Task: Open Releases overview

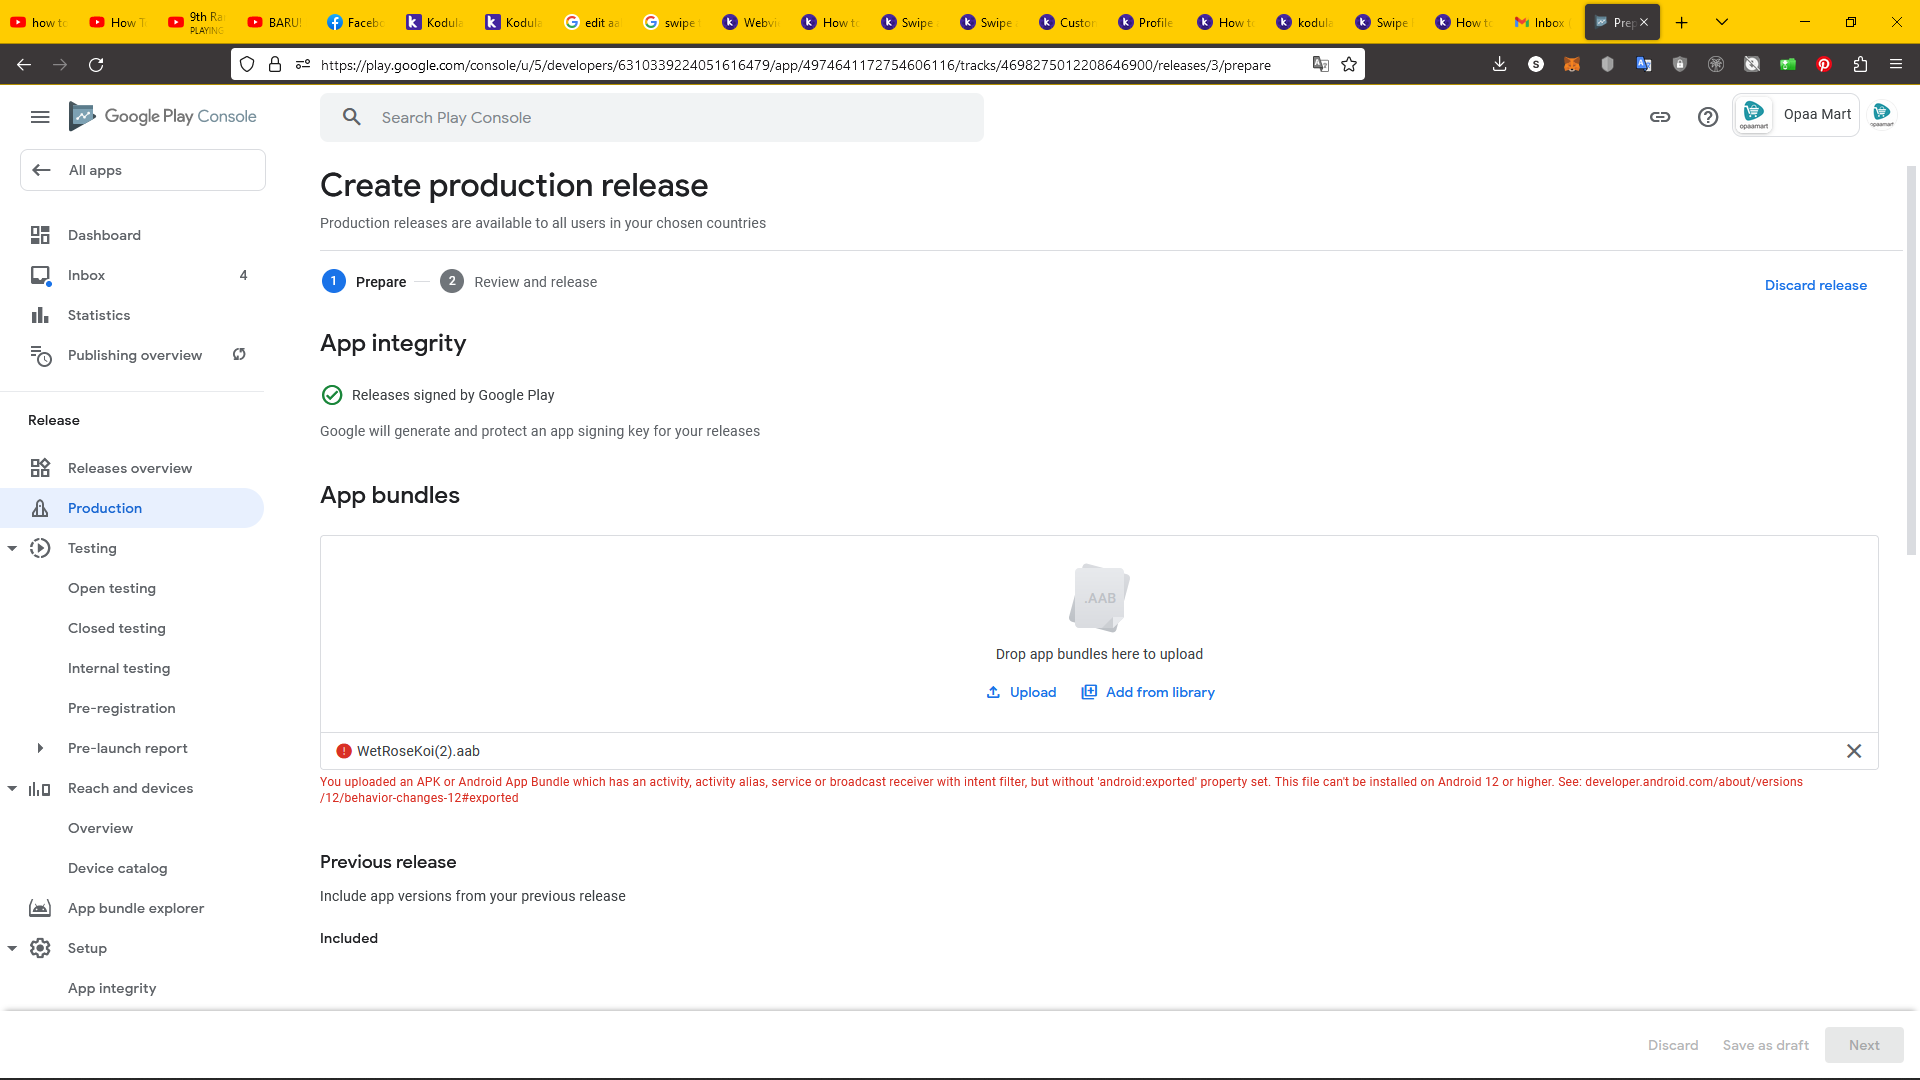Action: [x=132, y=468]
